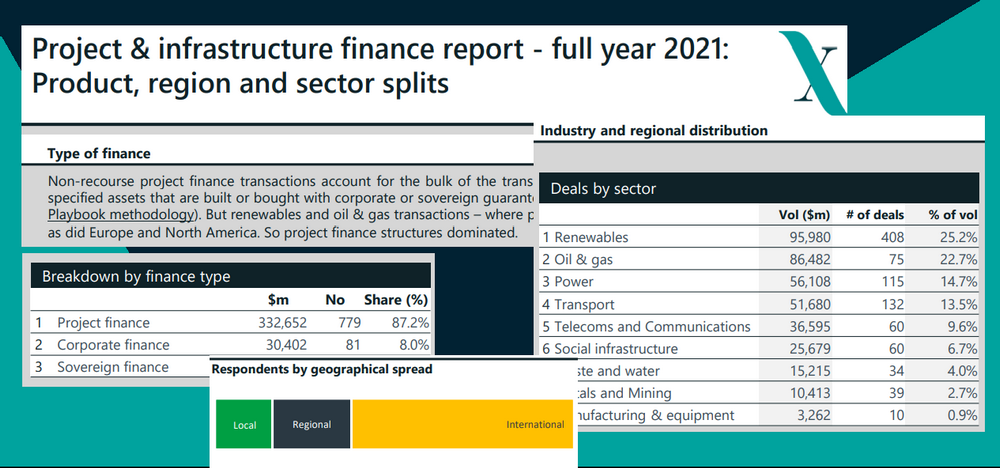Select the Sovereign finance row

(115, 367)
